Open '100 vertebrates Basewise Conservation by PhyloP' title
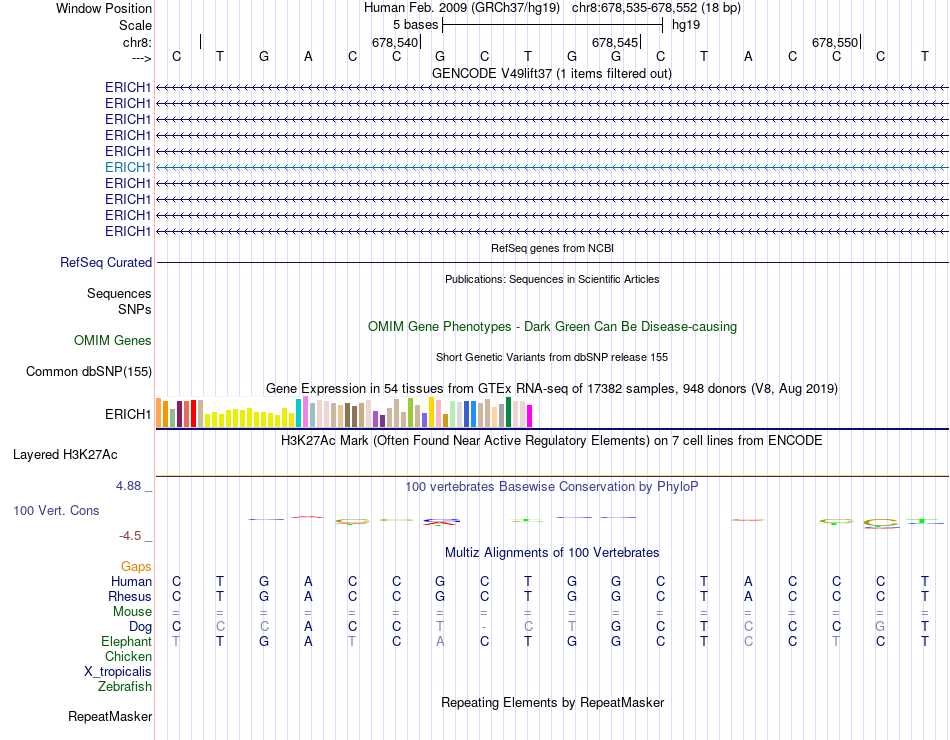This screenshot has width=950, height=740. point(551,487)
